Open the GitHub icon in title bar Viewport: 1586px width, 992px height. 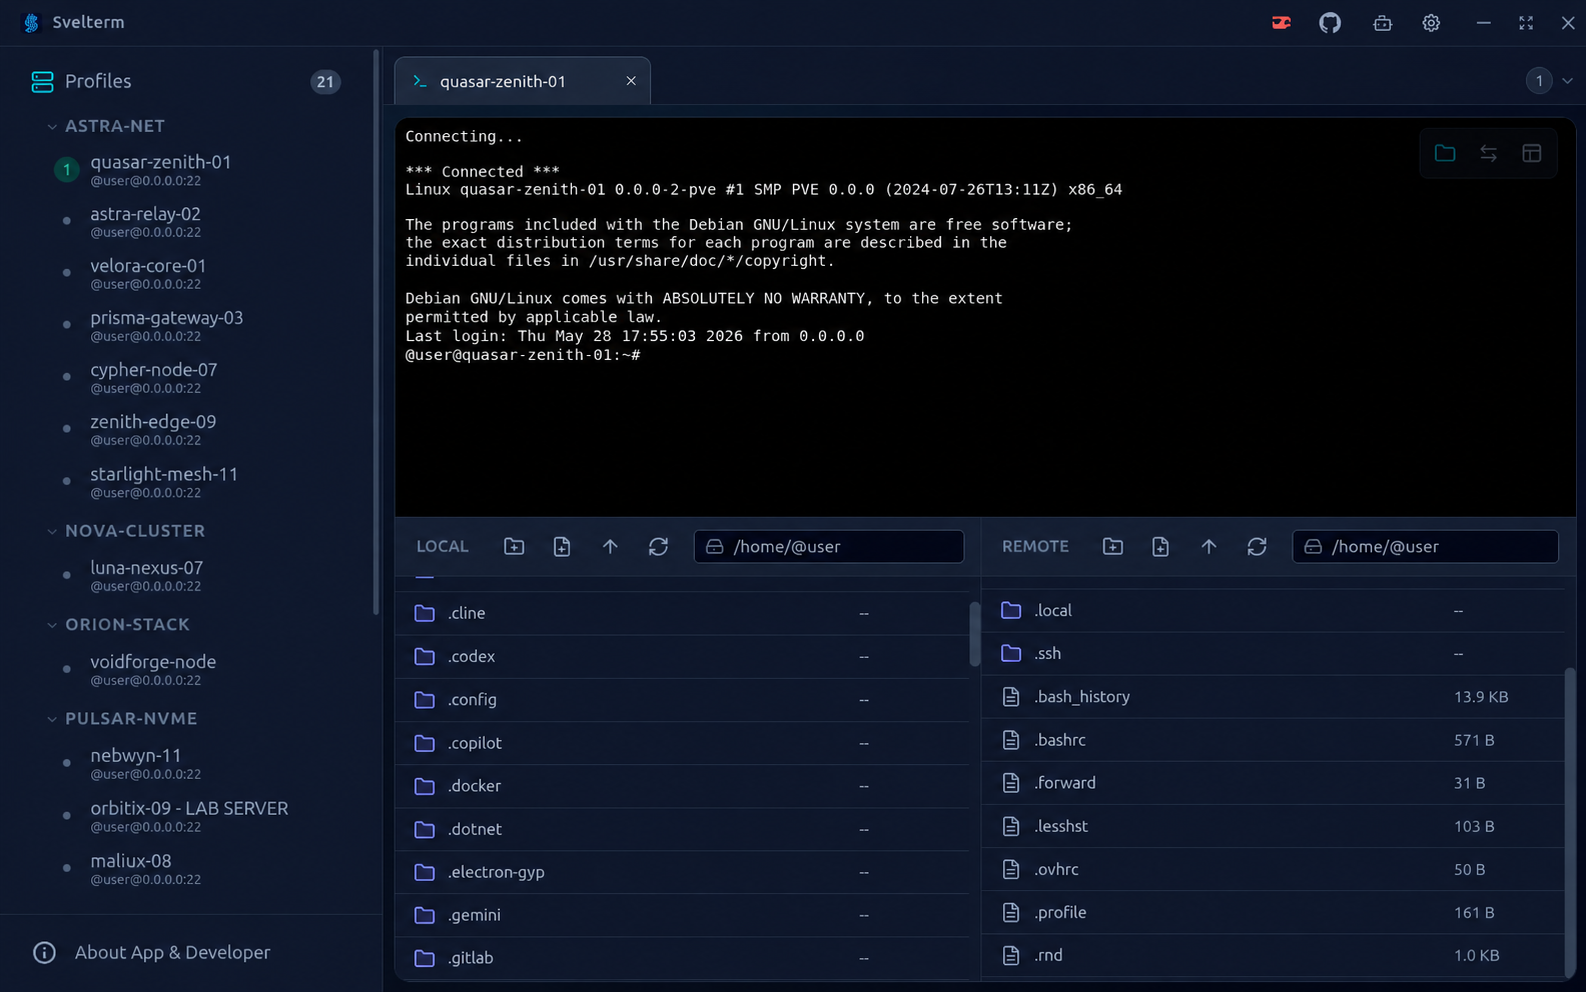(x=1330, y=23)
